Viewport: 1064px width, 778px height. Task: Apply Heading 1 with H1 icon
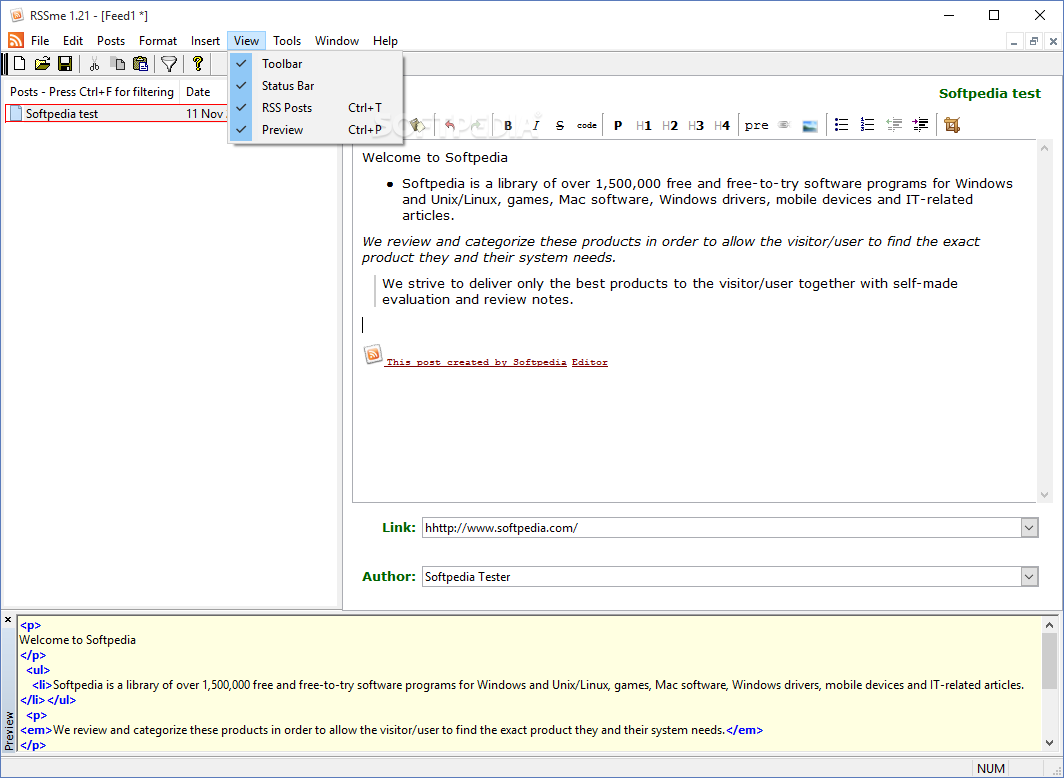pyautogui.click(x=644, y=125)
